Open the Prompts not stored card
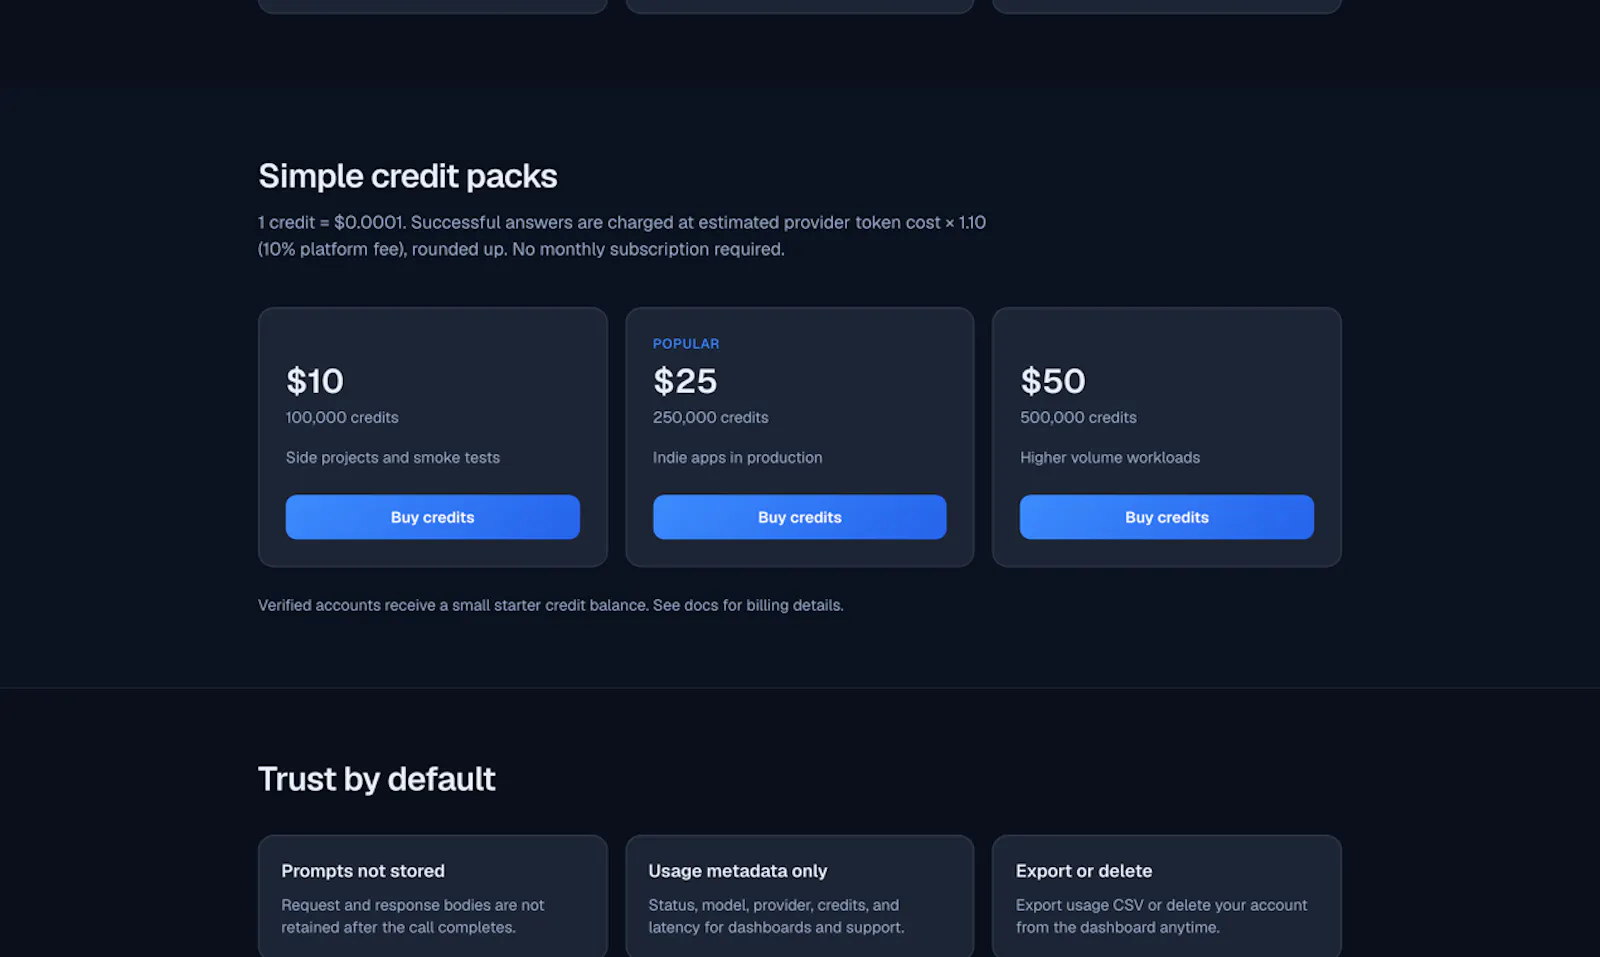 pyautogui.click(x=432, y=896)
